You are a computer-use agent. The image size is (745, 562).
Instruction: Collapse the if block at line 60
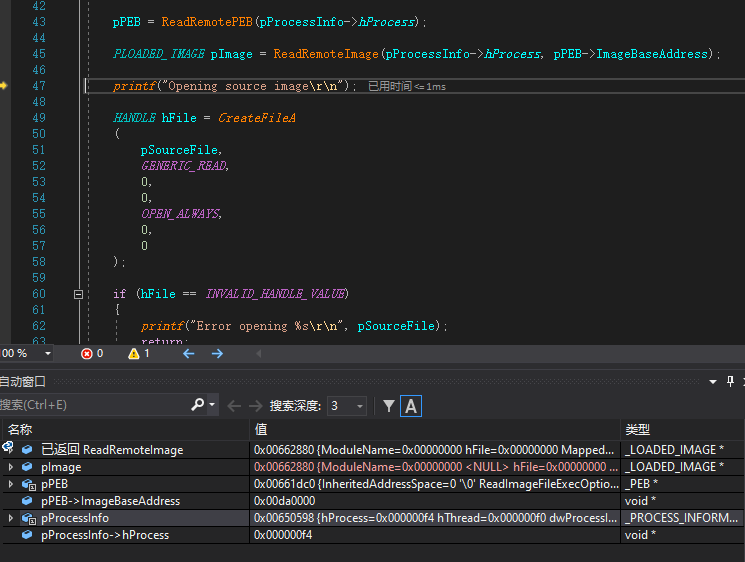click(x=78, y=295)
